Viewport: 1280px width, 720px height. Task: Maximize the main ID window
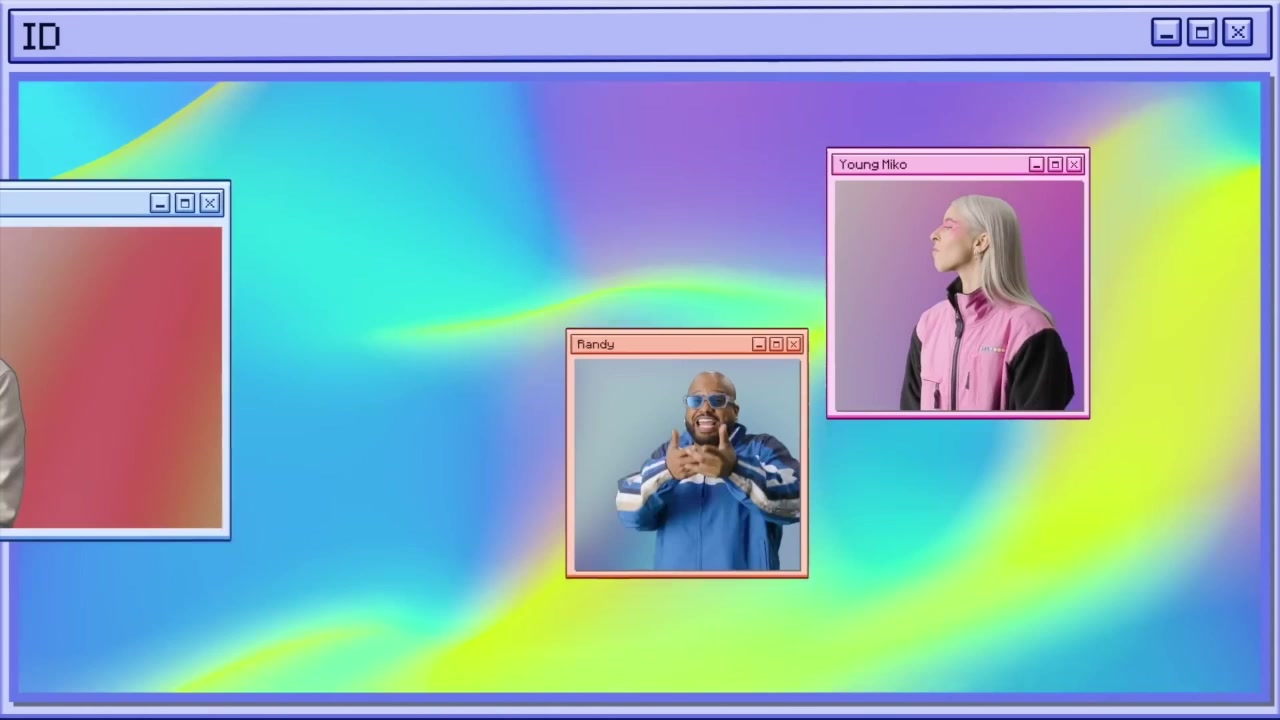(x=1202, y=33)
